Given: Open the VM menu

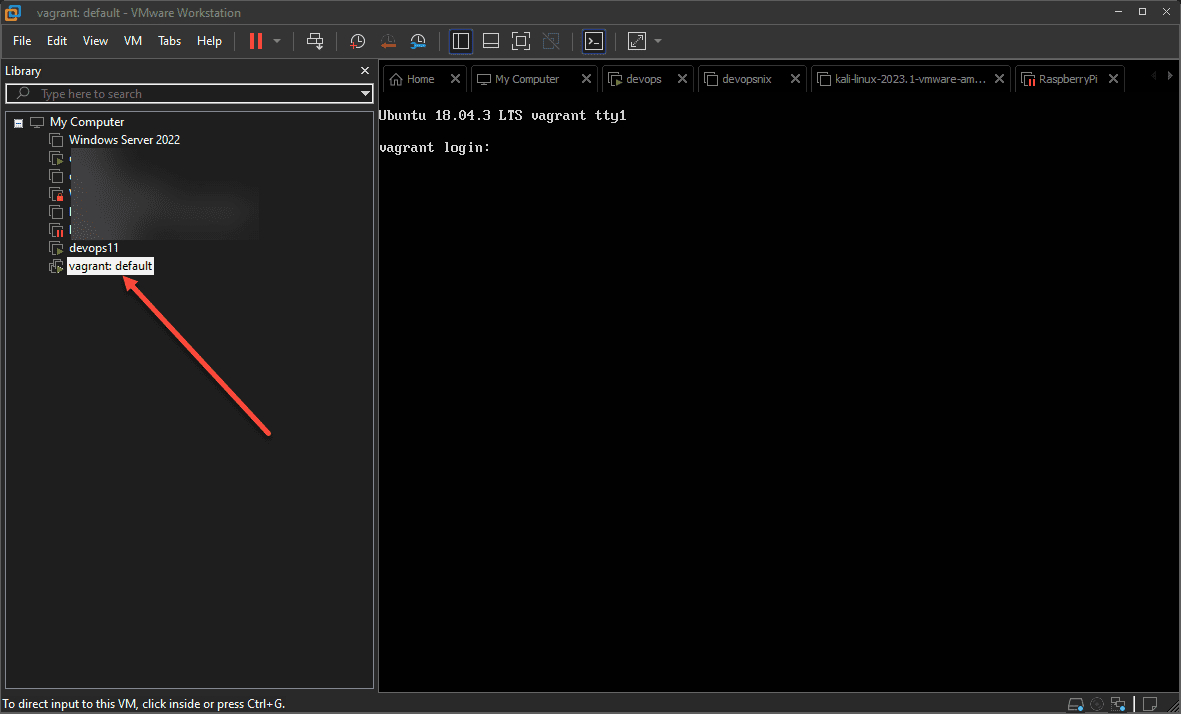Looking at the screenshot, I should click(133, 41).
